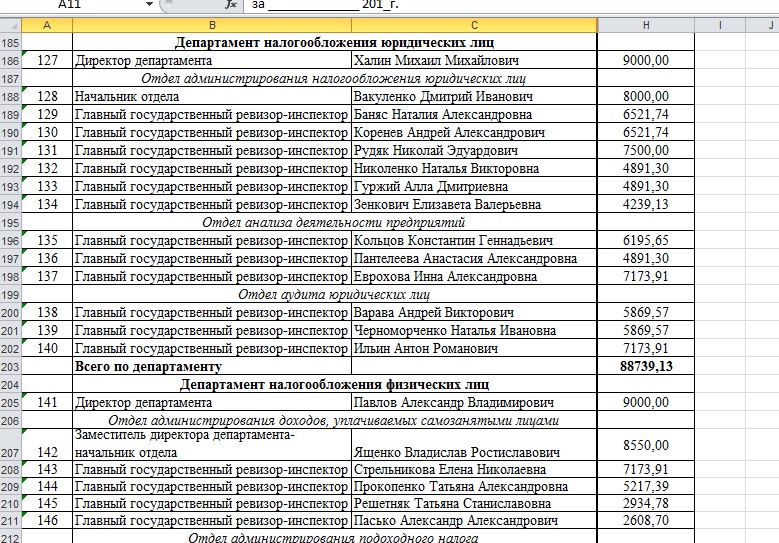Select row 186 header
The image size is (779, 543).
(x=11, y=61)
